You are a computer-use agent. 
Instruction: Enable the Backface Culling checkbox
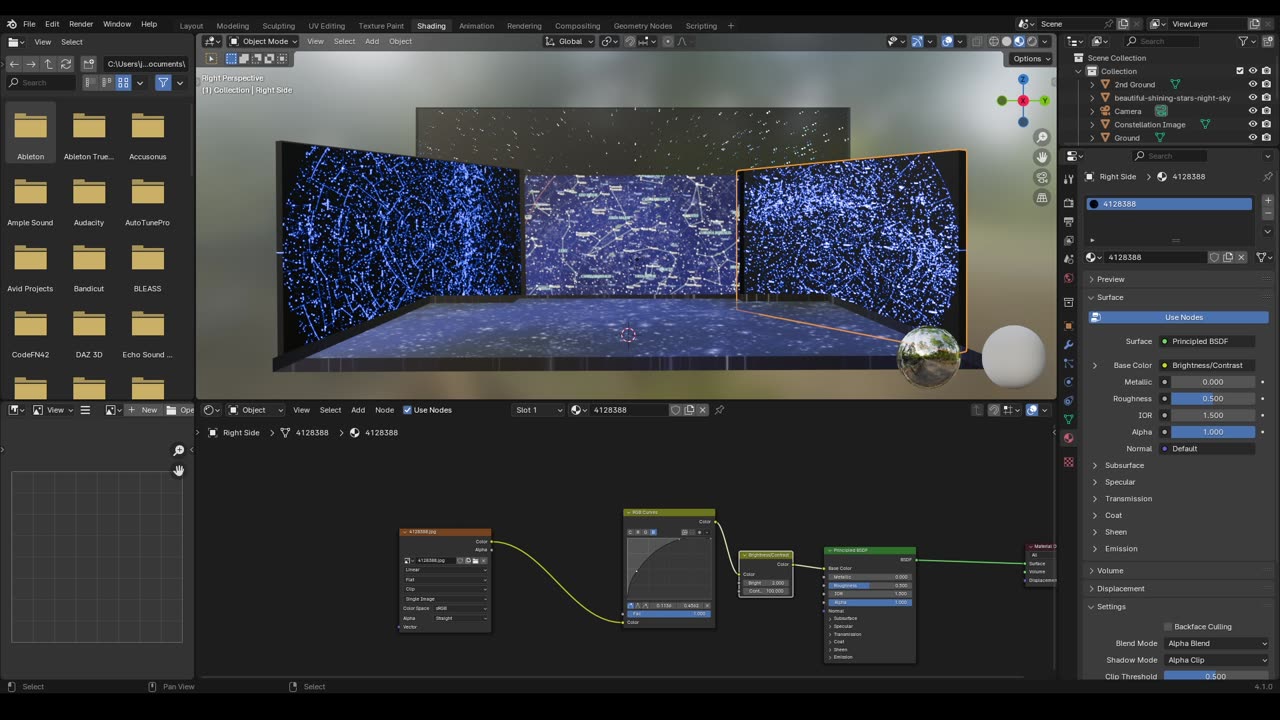click(1167, 627)
